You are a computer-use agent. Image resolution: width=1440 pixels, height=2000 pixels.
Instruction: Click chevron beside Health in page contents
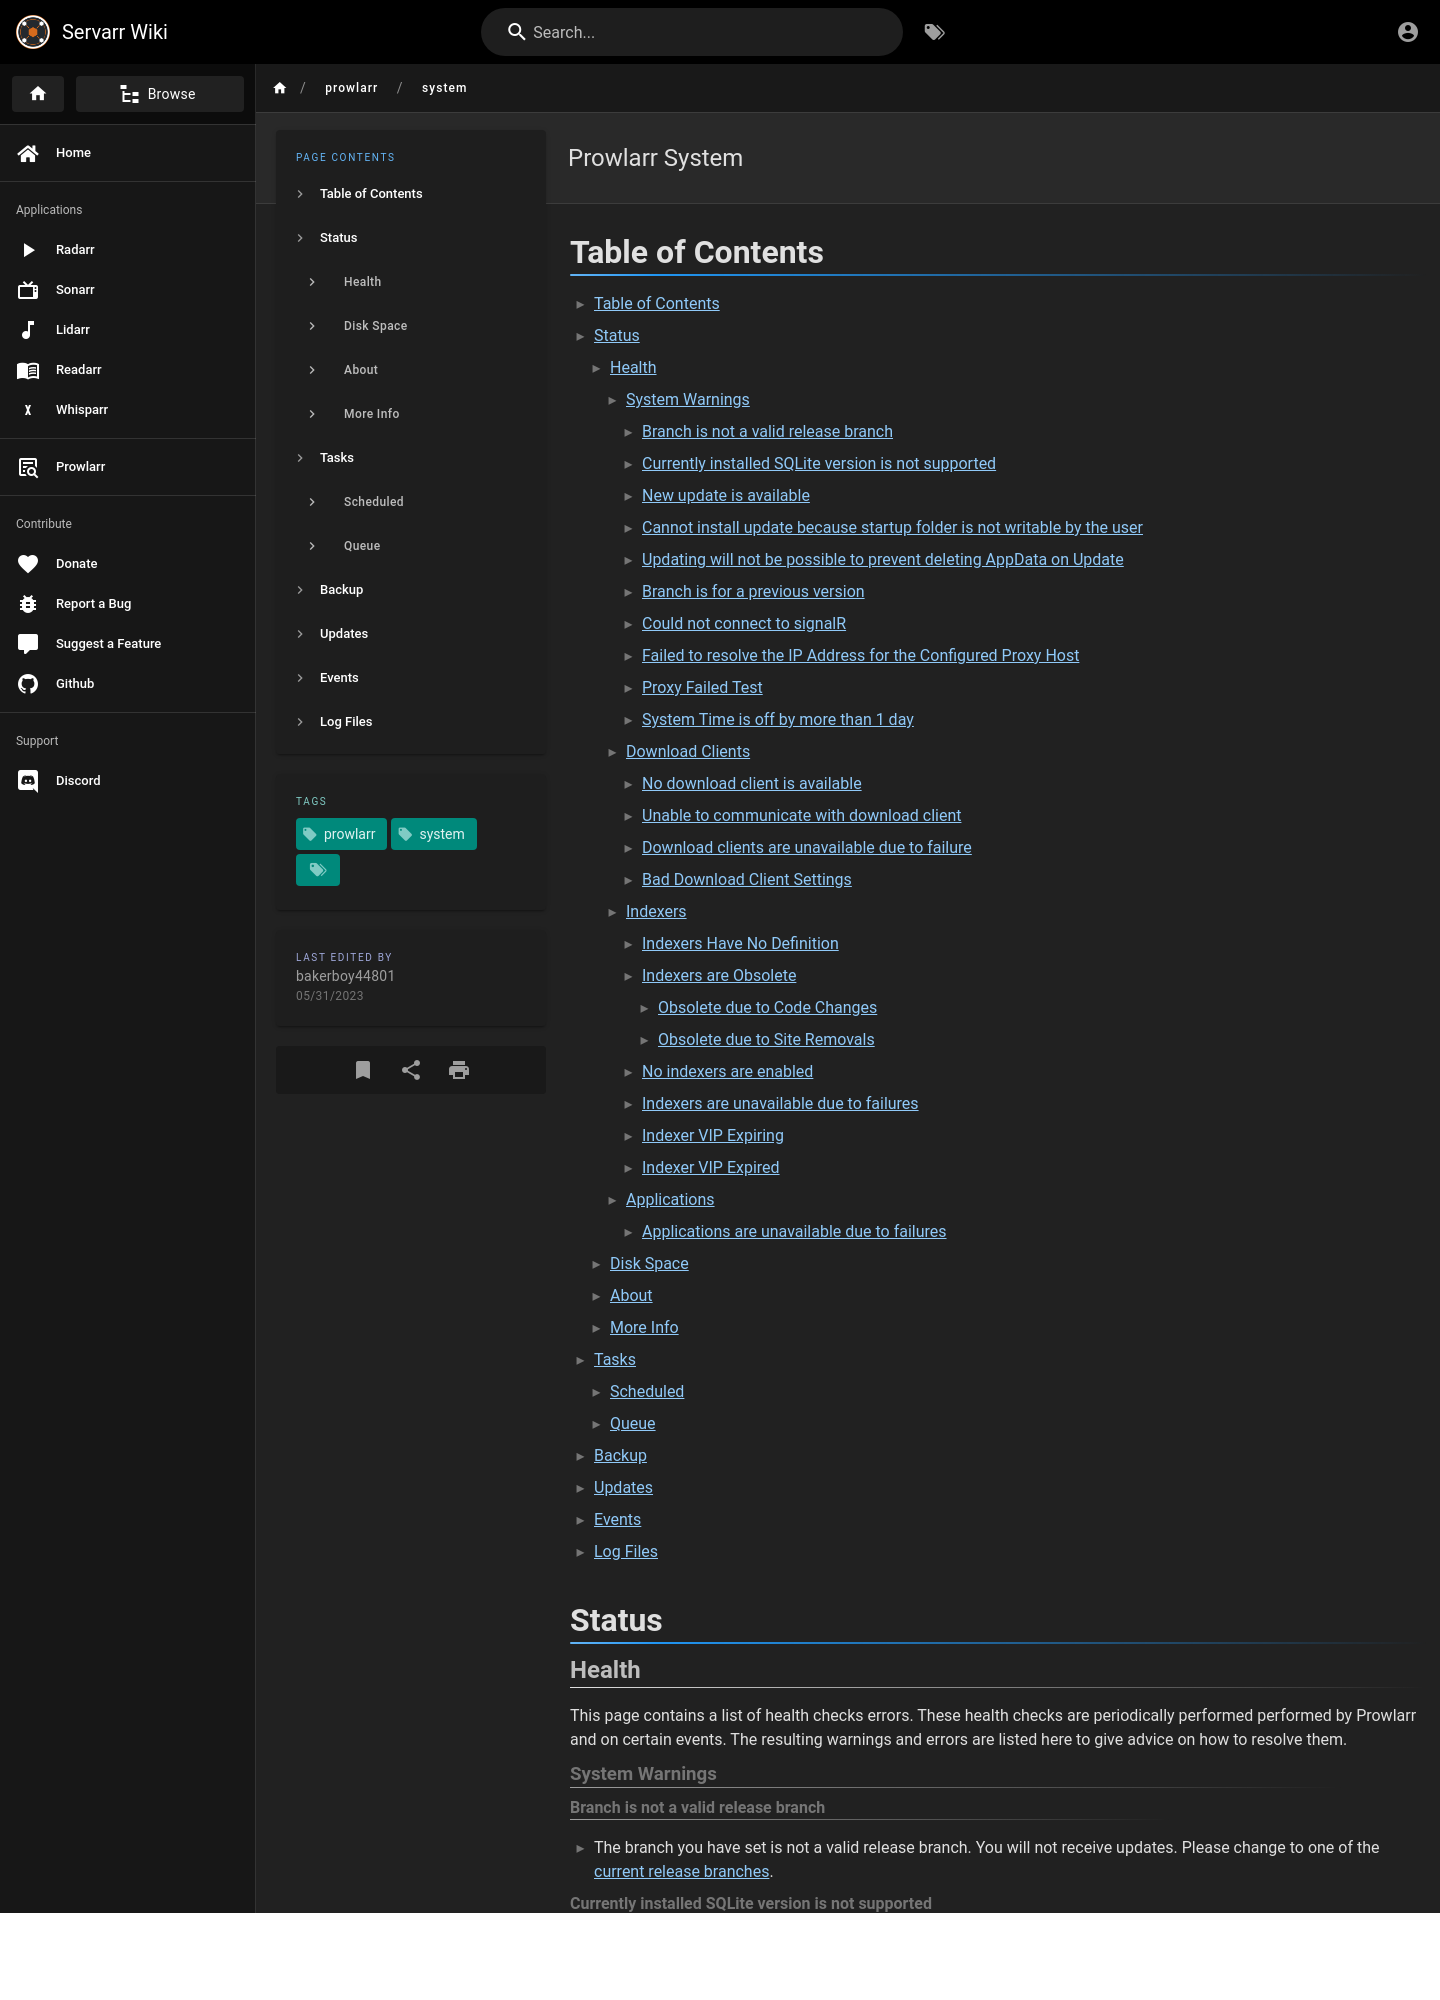click(312, 282)
